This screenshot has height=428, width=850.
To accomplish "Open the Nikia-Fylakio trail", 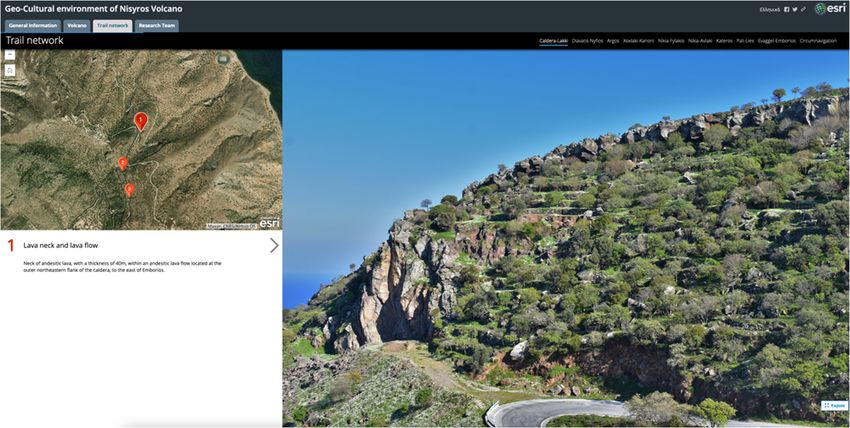I will (x=671, y=41).
